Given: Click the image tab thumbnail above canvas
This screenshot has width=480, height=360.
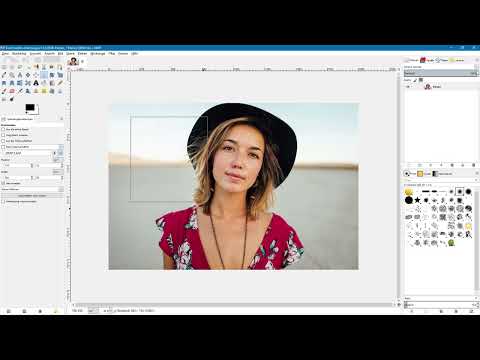Looking at the screenshot, I should point(73,61).
